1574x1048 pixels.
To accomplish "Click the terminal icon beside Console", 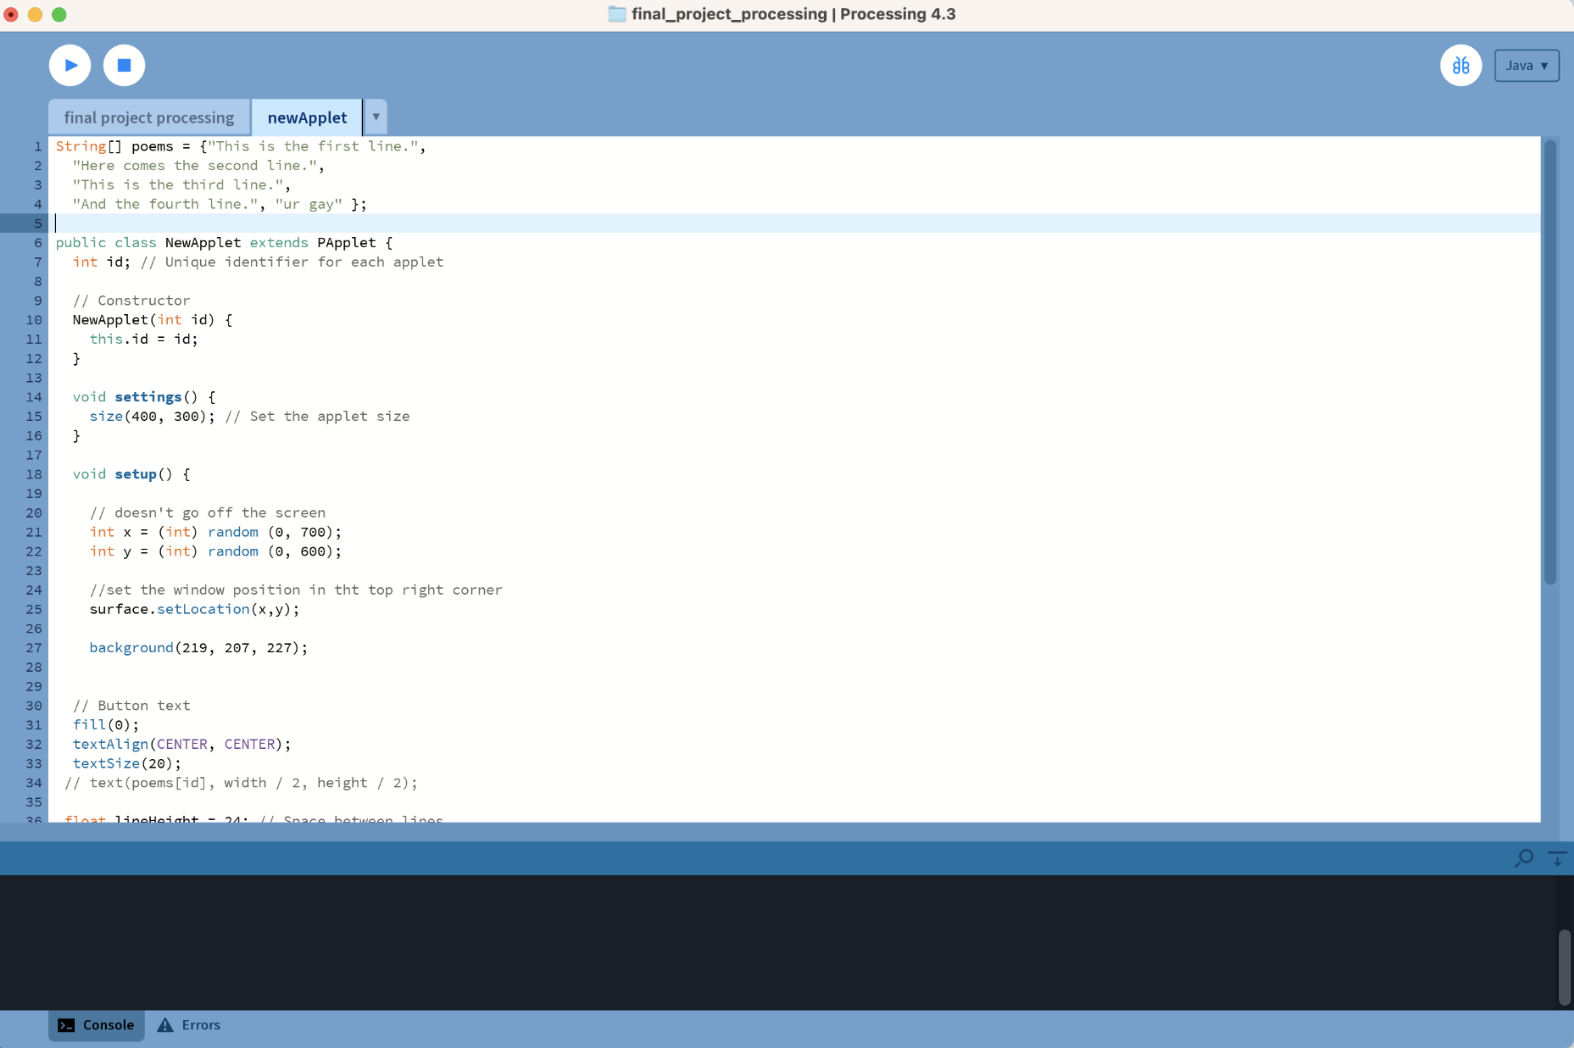I will (x=66, y=1025).
